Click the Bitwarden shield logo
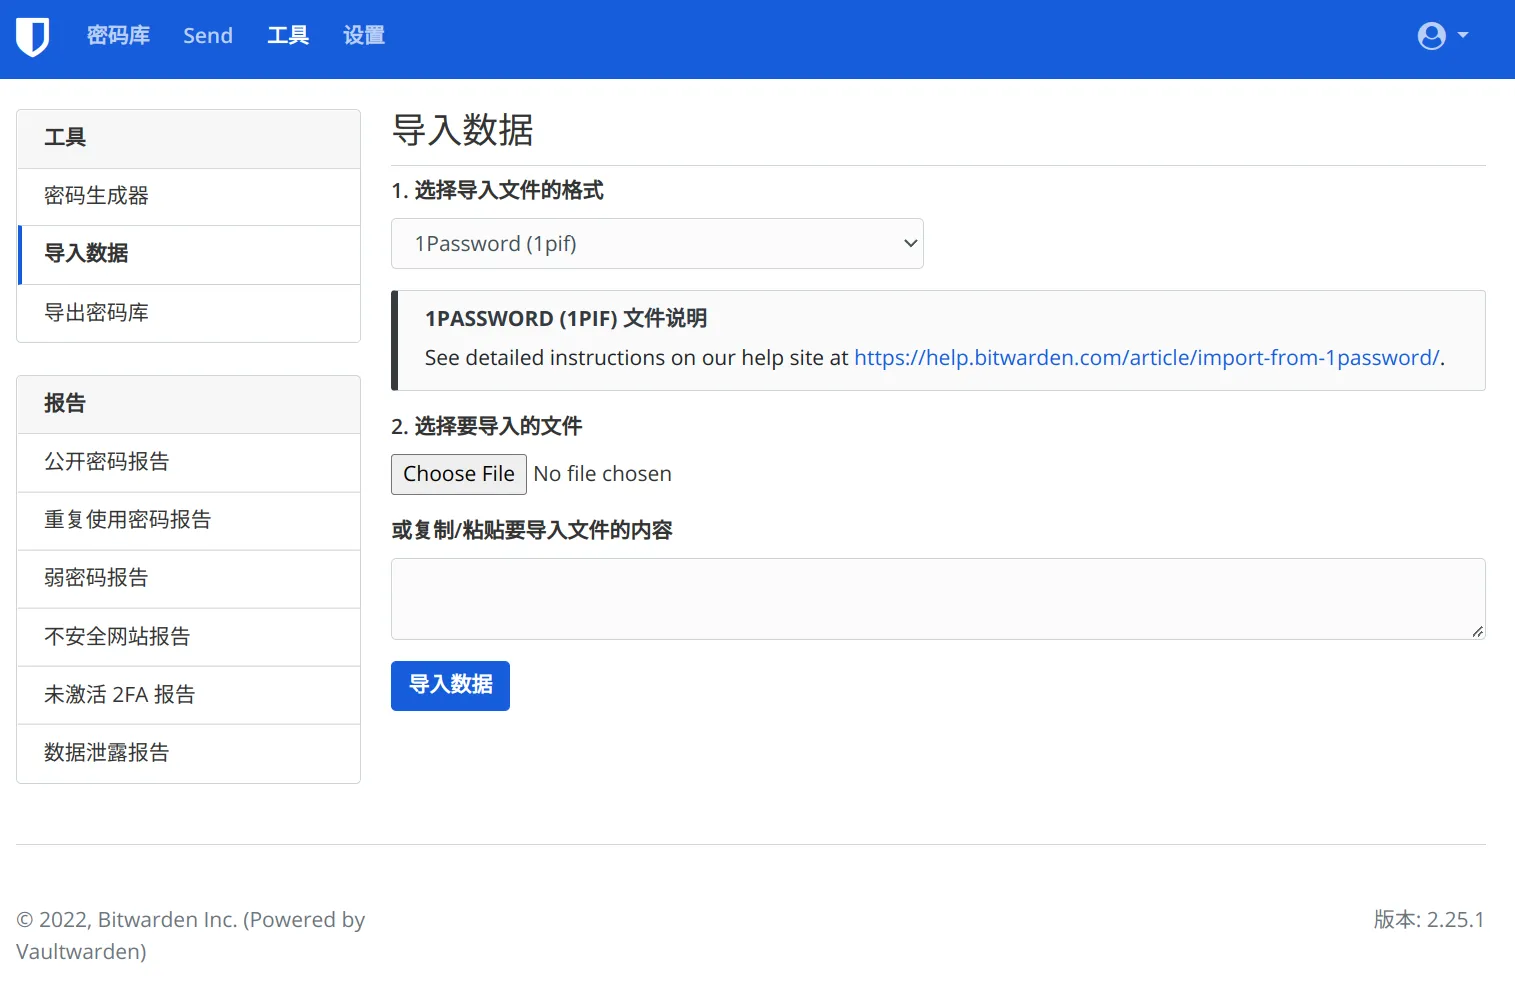 33,37
